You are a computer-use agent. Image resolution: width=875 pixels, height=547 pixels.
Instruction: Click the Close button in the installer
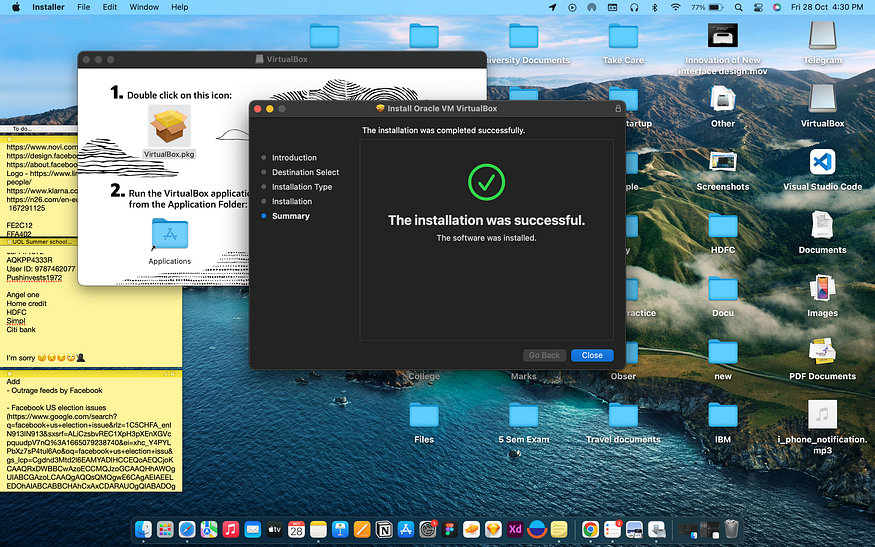click(592, 355)
